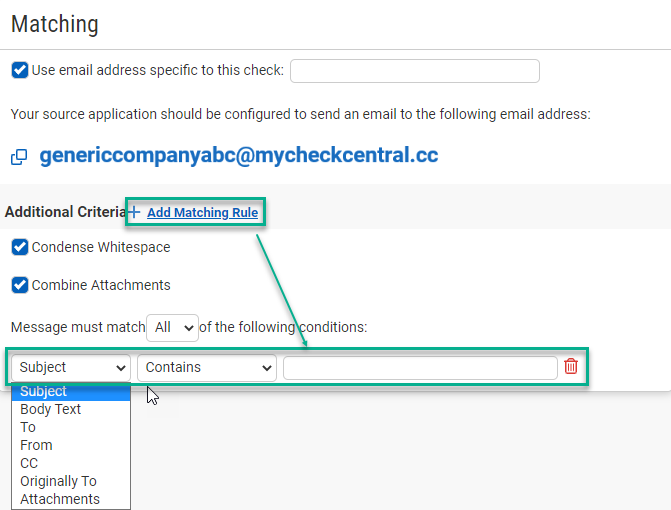The width and height of the screenshot is (671, 510).
Task: Click the plus icon beside Add Matching Rule
Action: (x=134, y=212)
